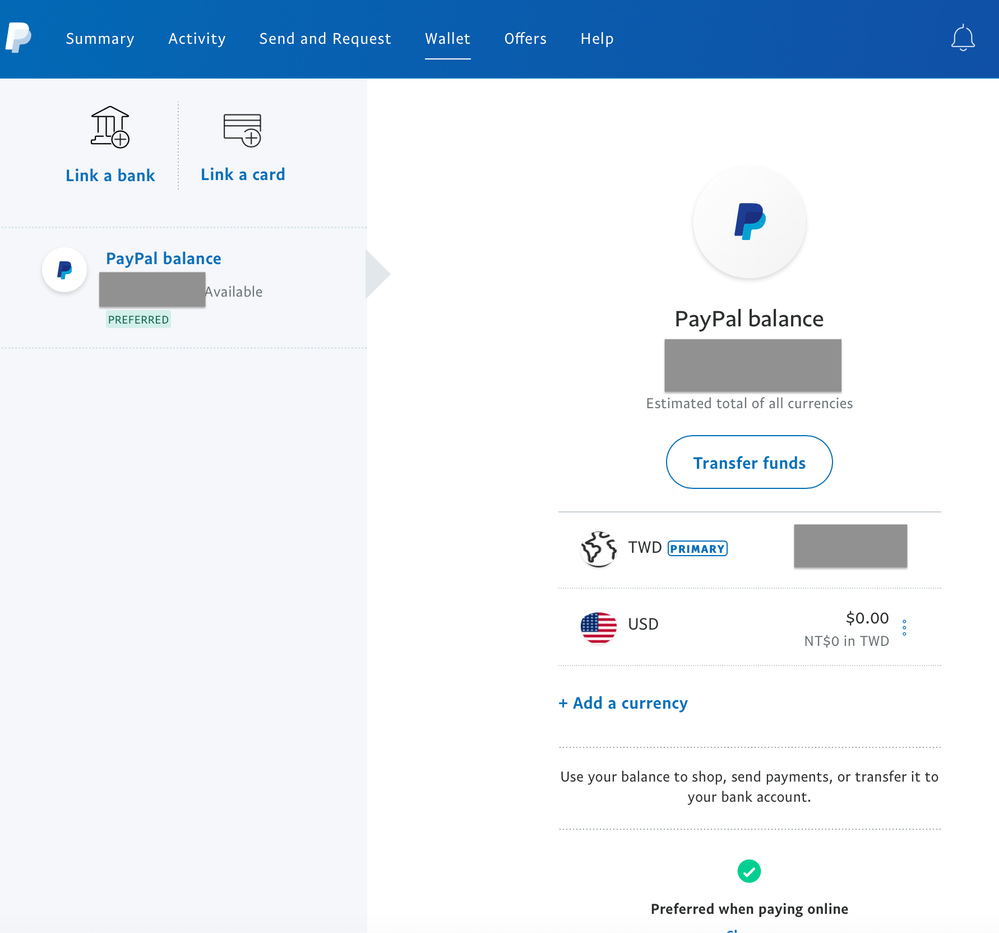This screenshot has width=999, height=933.
Task: Click the credit card plus icon
Action: click(243, 130)
